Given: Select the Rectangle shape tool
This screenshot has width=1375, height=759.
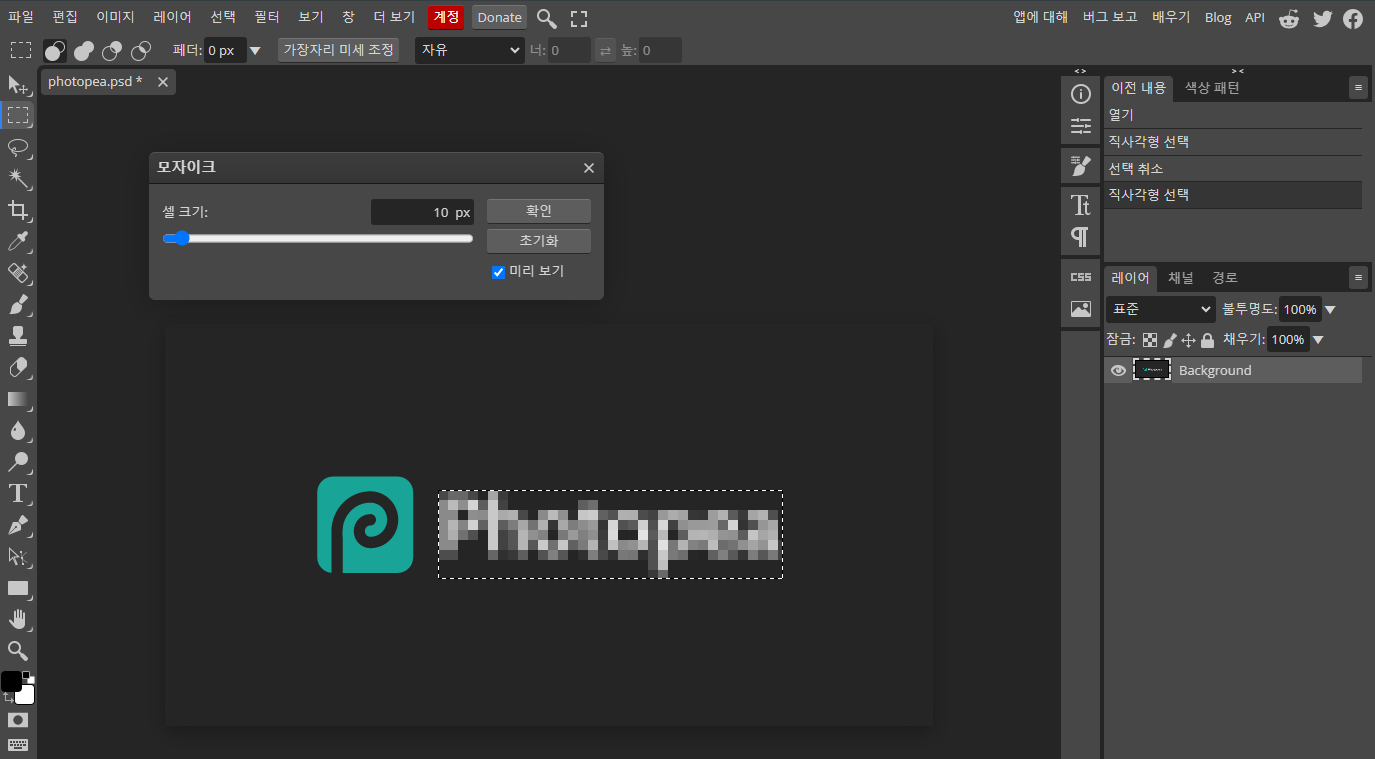Looking at the screenshot, I should 18,588.
